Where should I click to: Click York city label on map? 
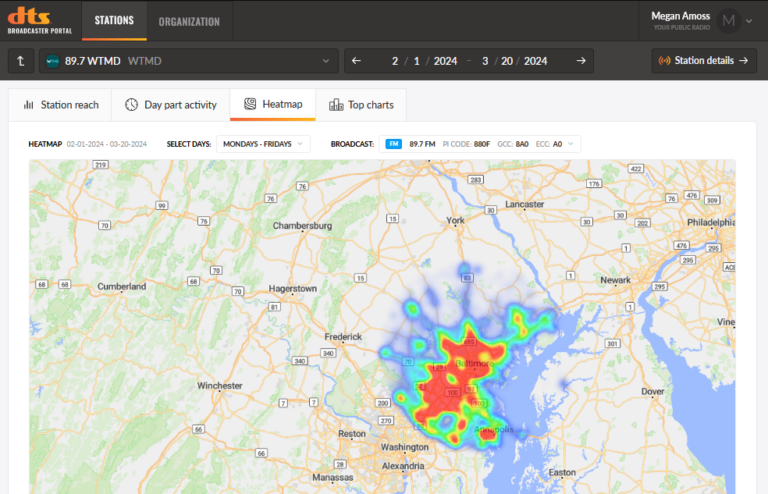(x=455, y=220)
